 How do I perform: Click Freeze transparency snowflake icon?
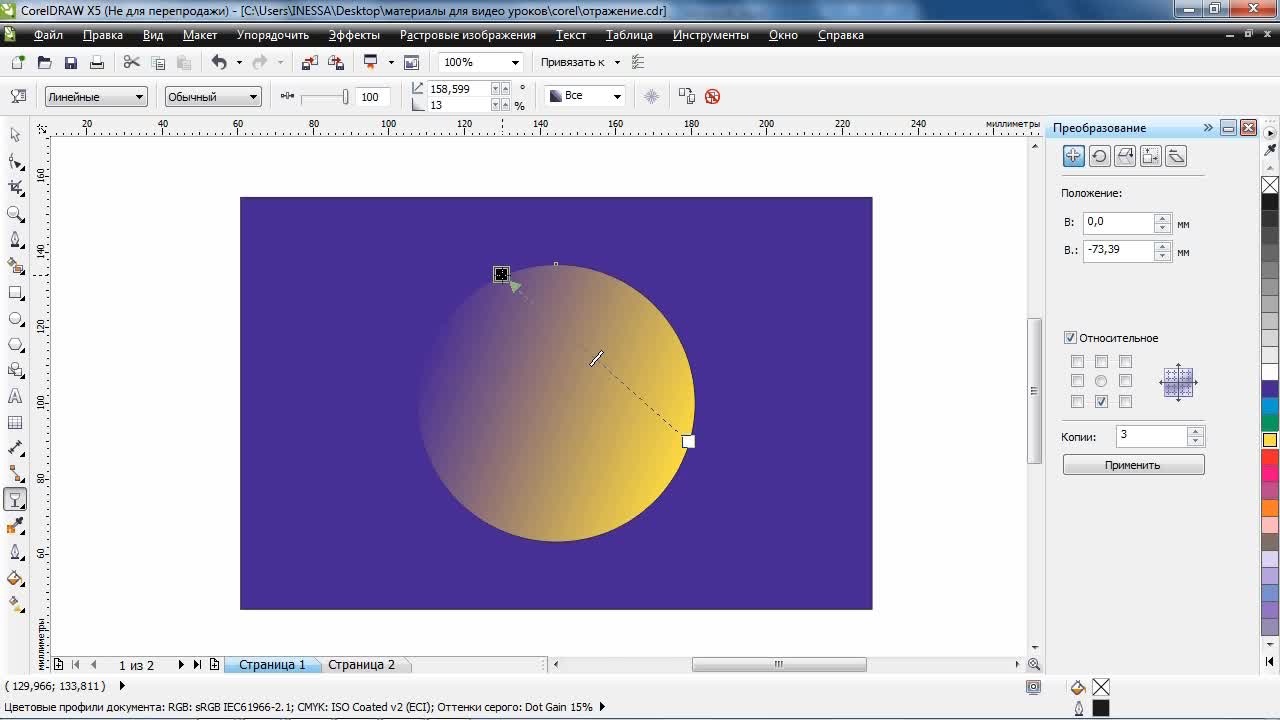[x=651, y=96]
